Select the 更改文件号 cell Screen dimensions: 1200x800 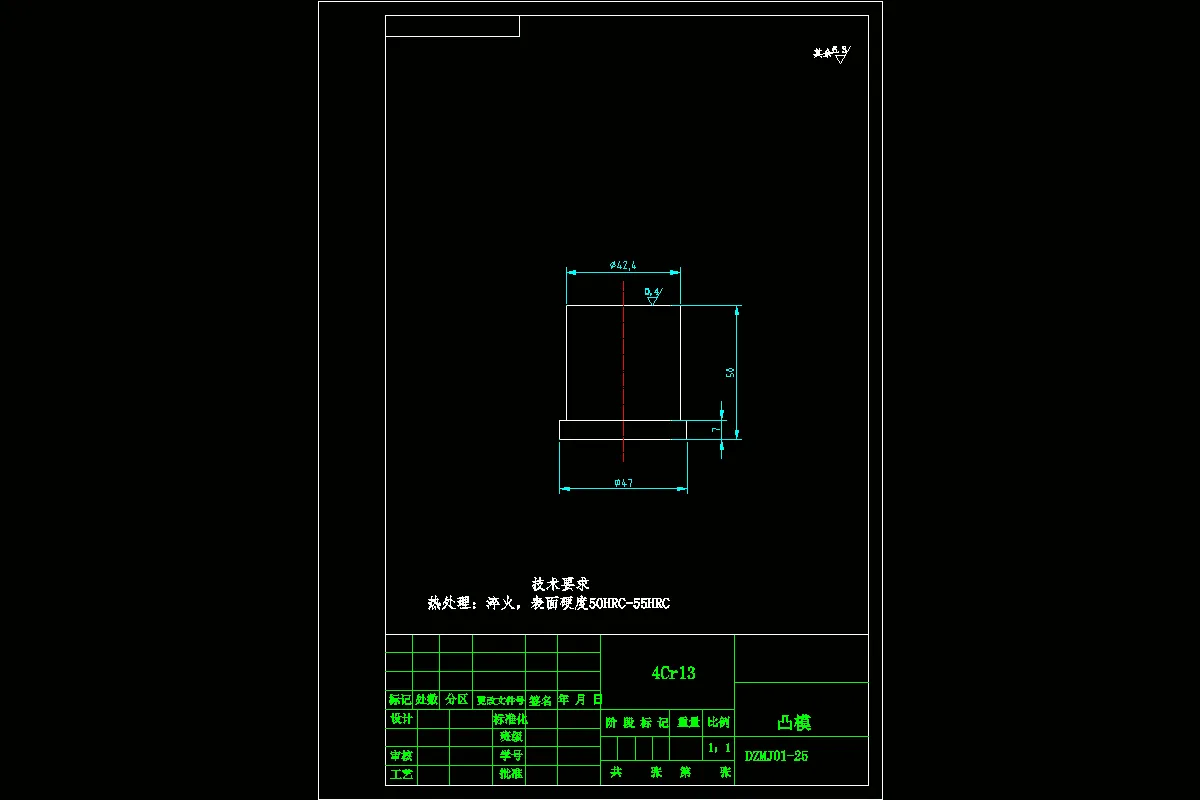tap(499, 700)
